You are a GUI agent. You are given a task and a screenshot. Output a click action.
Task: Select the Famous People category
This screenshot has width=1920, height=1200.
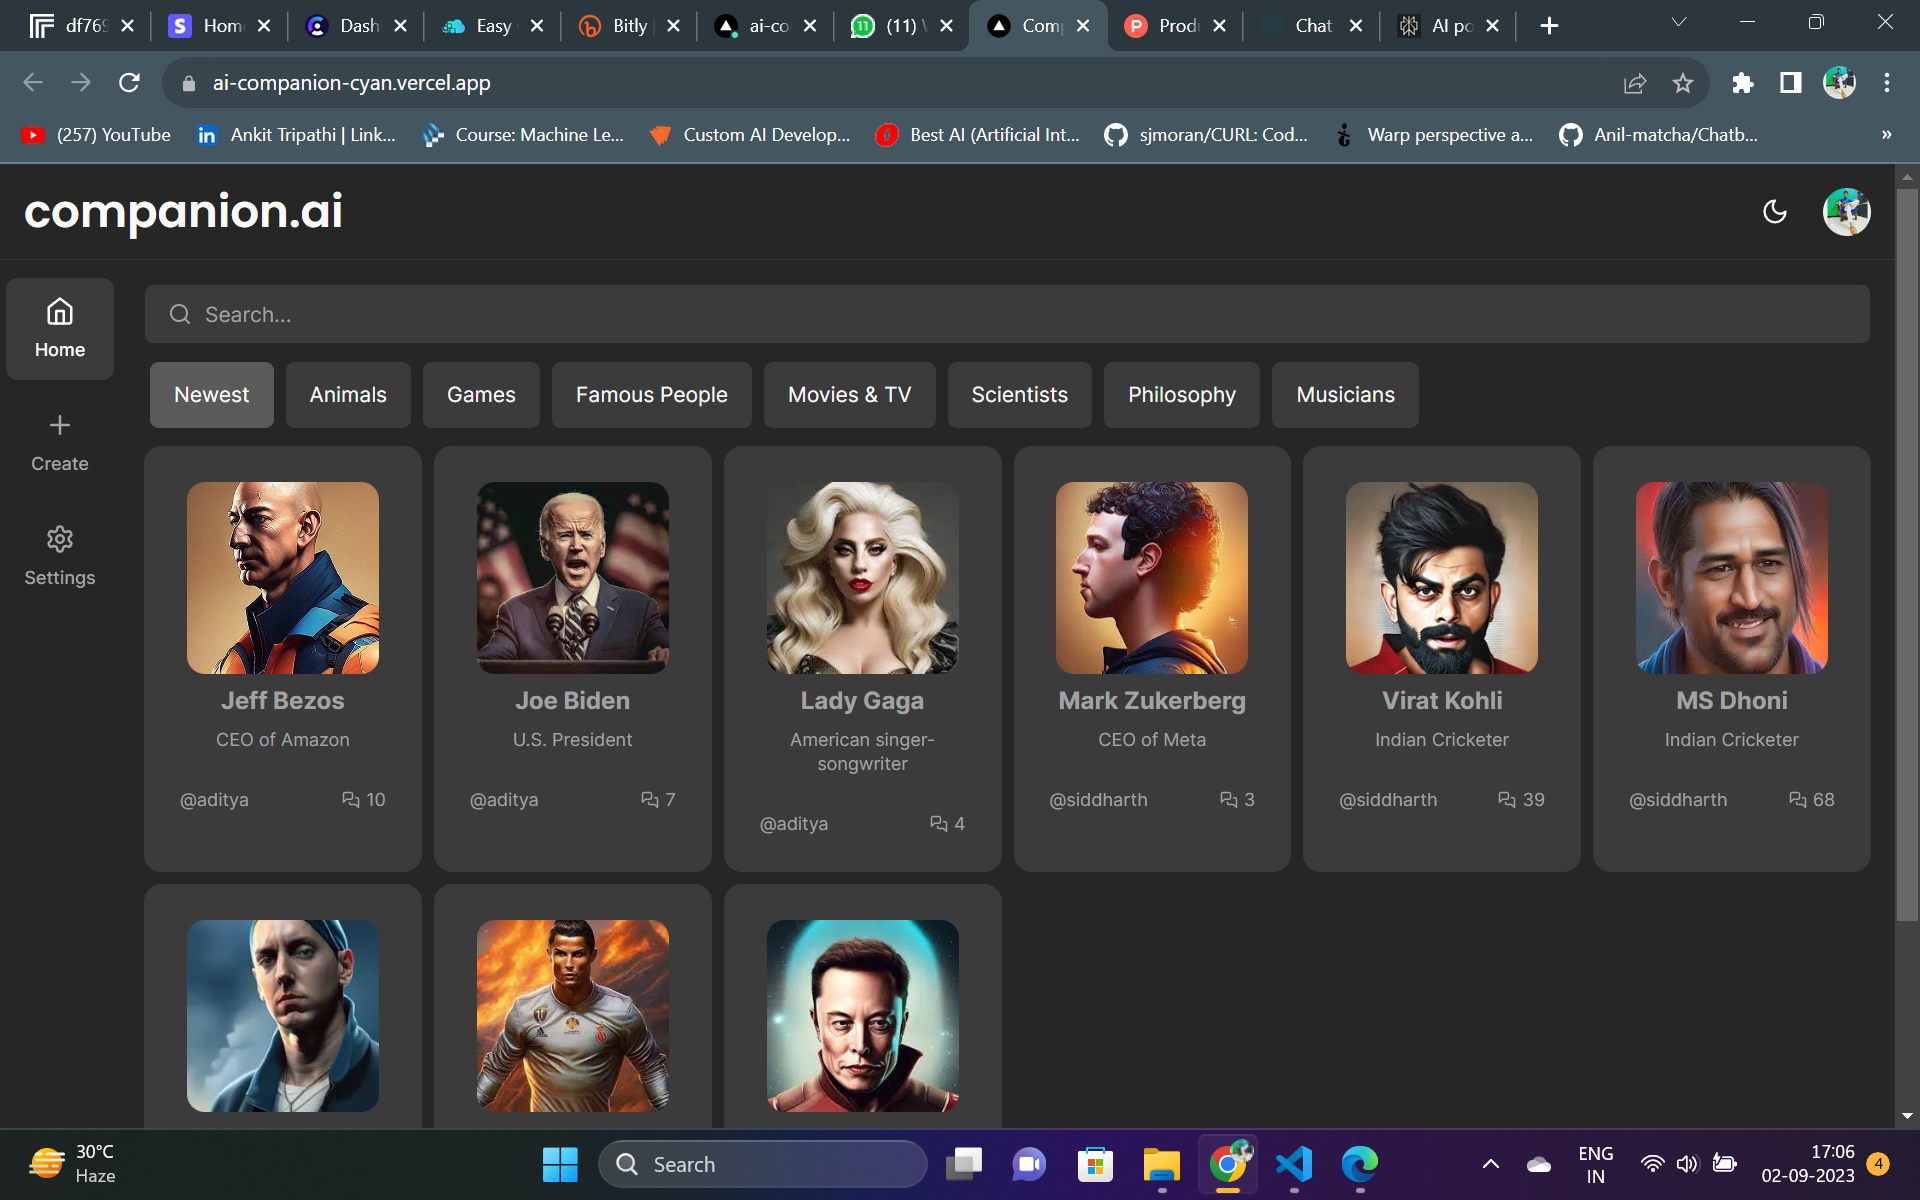pyautogui.click(x=651, y=395)
